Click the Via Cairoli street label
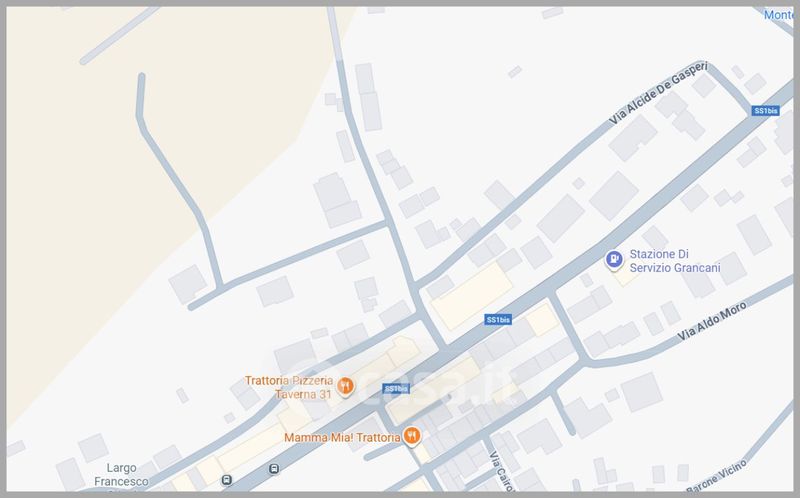The image size is (800, 498). (500, 471)
